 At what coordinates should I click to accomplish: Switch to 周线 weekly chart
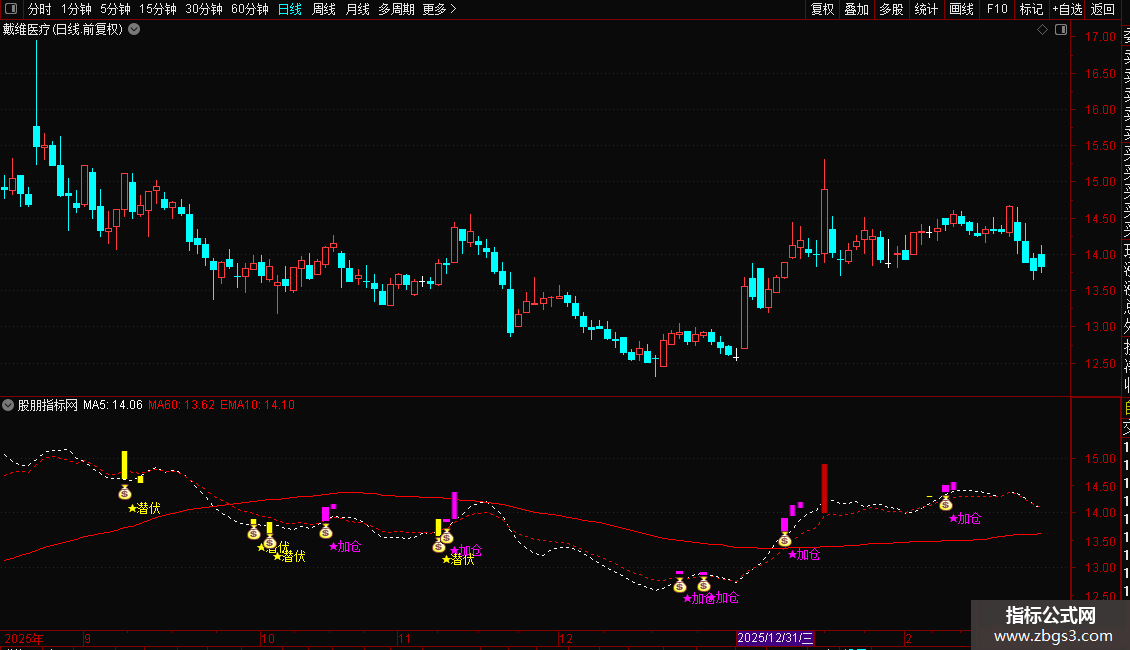click(x=324, y=9)
